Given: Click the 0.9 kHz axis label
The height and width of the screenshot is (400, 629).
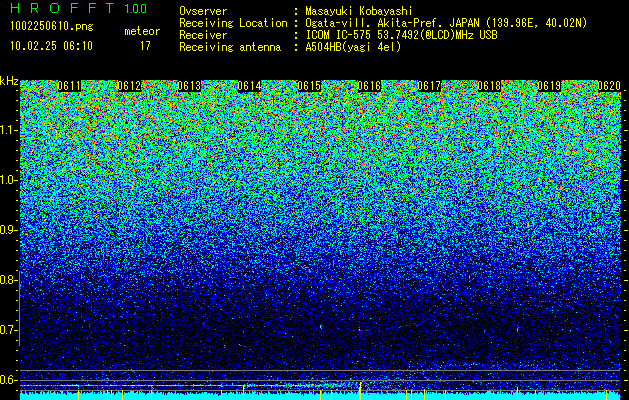Looking at the screenshot, I should [x=9, y=230].
